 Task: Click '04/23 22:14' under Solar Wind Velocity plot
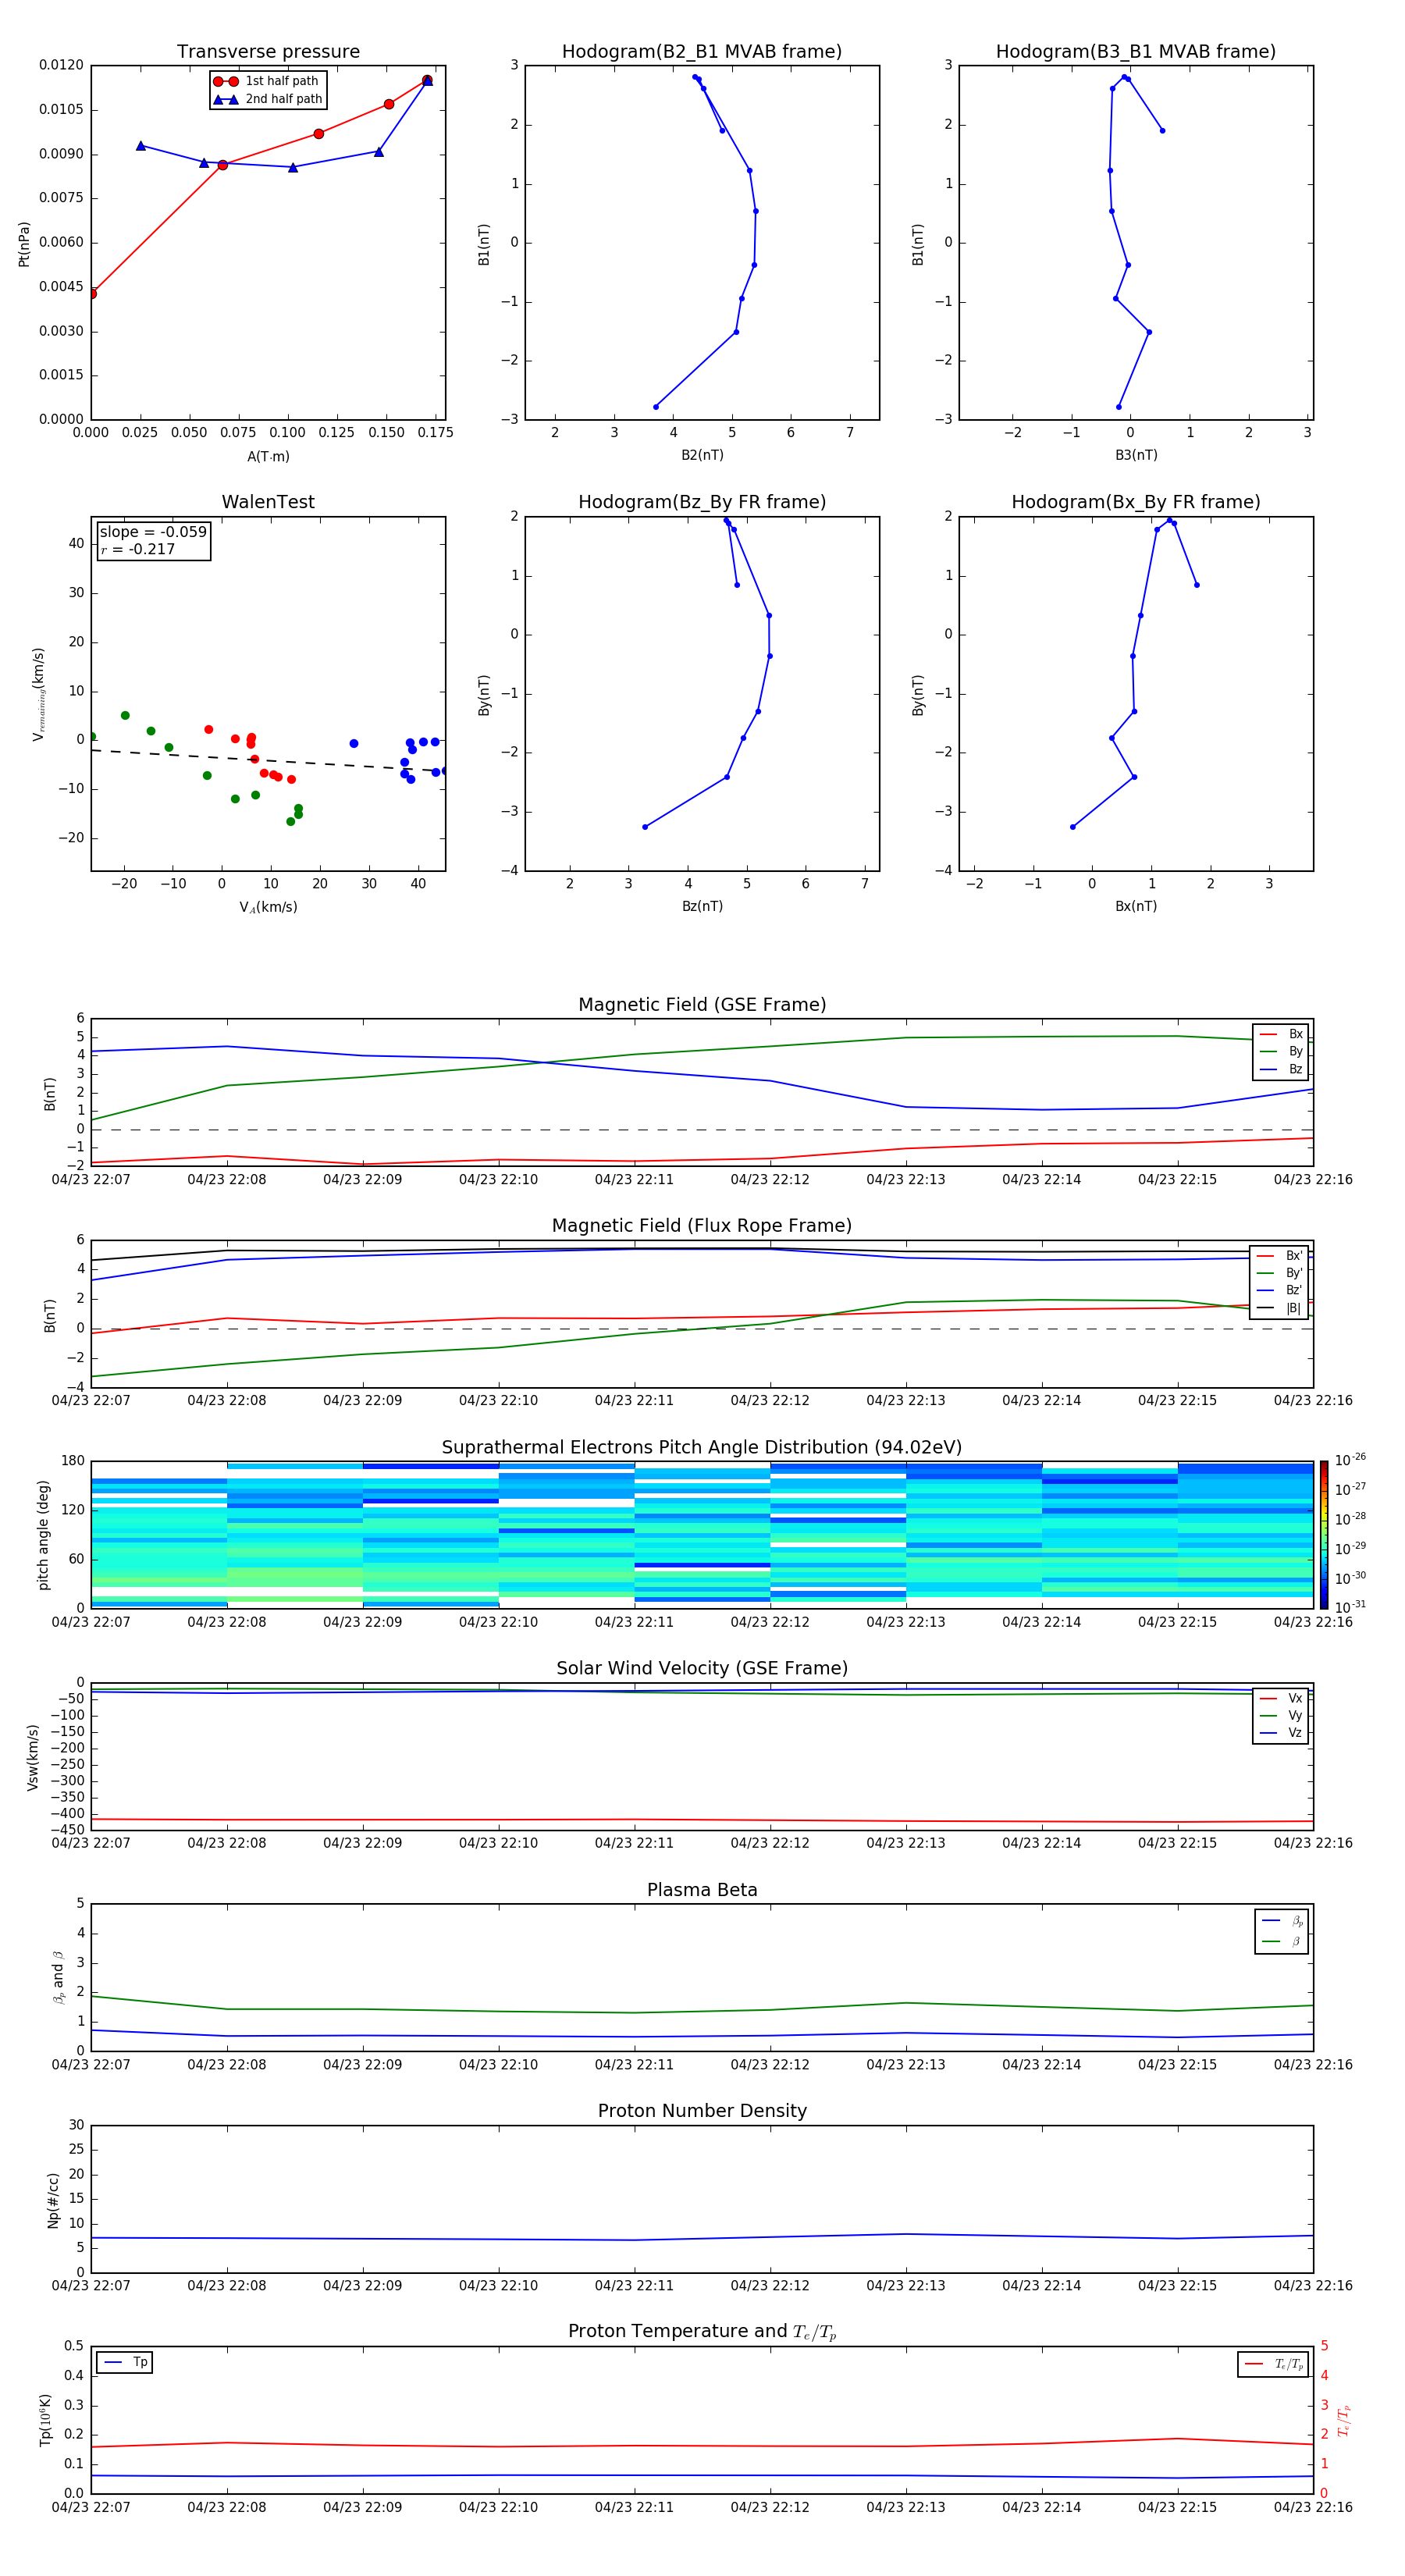[x=1042, y=1843]
